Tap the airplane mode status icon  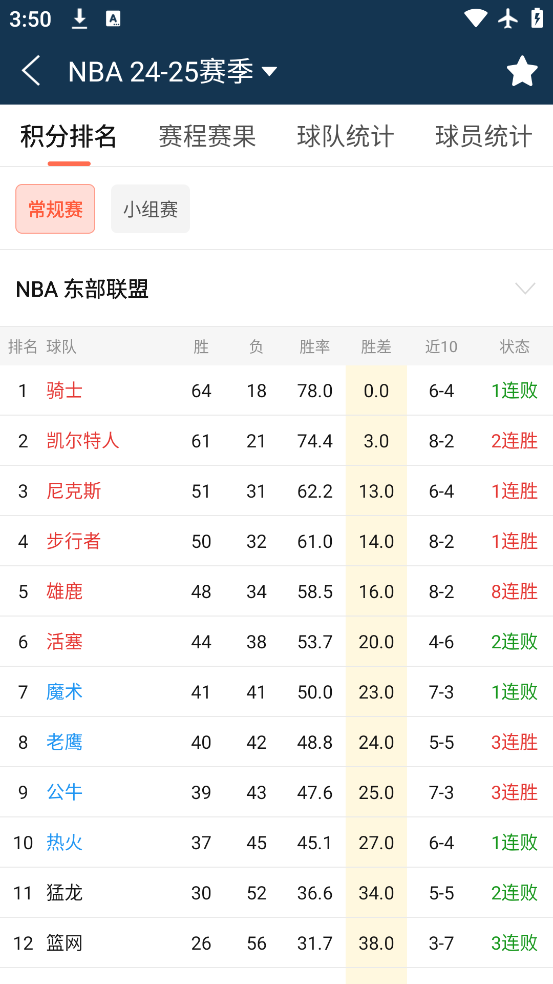coord(508,18)
